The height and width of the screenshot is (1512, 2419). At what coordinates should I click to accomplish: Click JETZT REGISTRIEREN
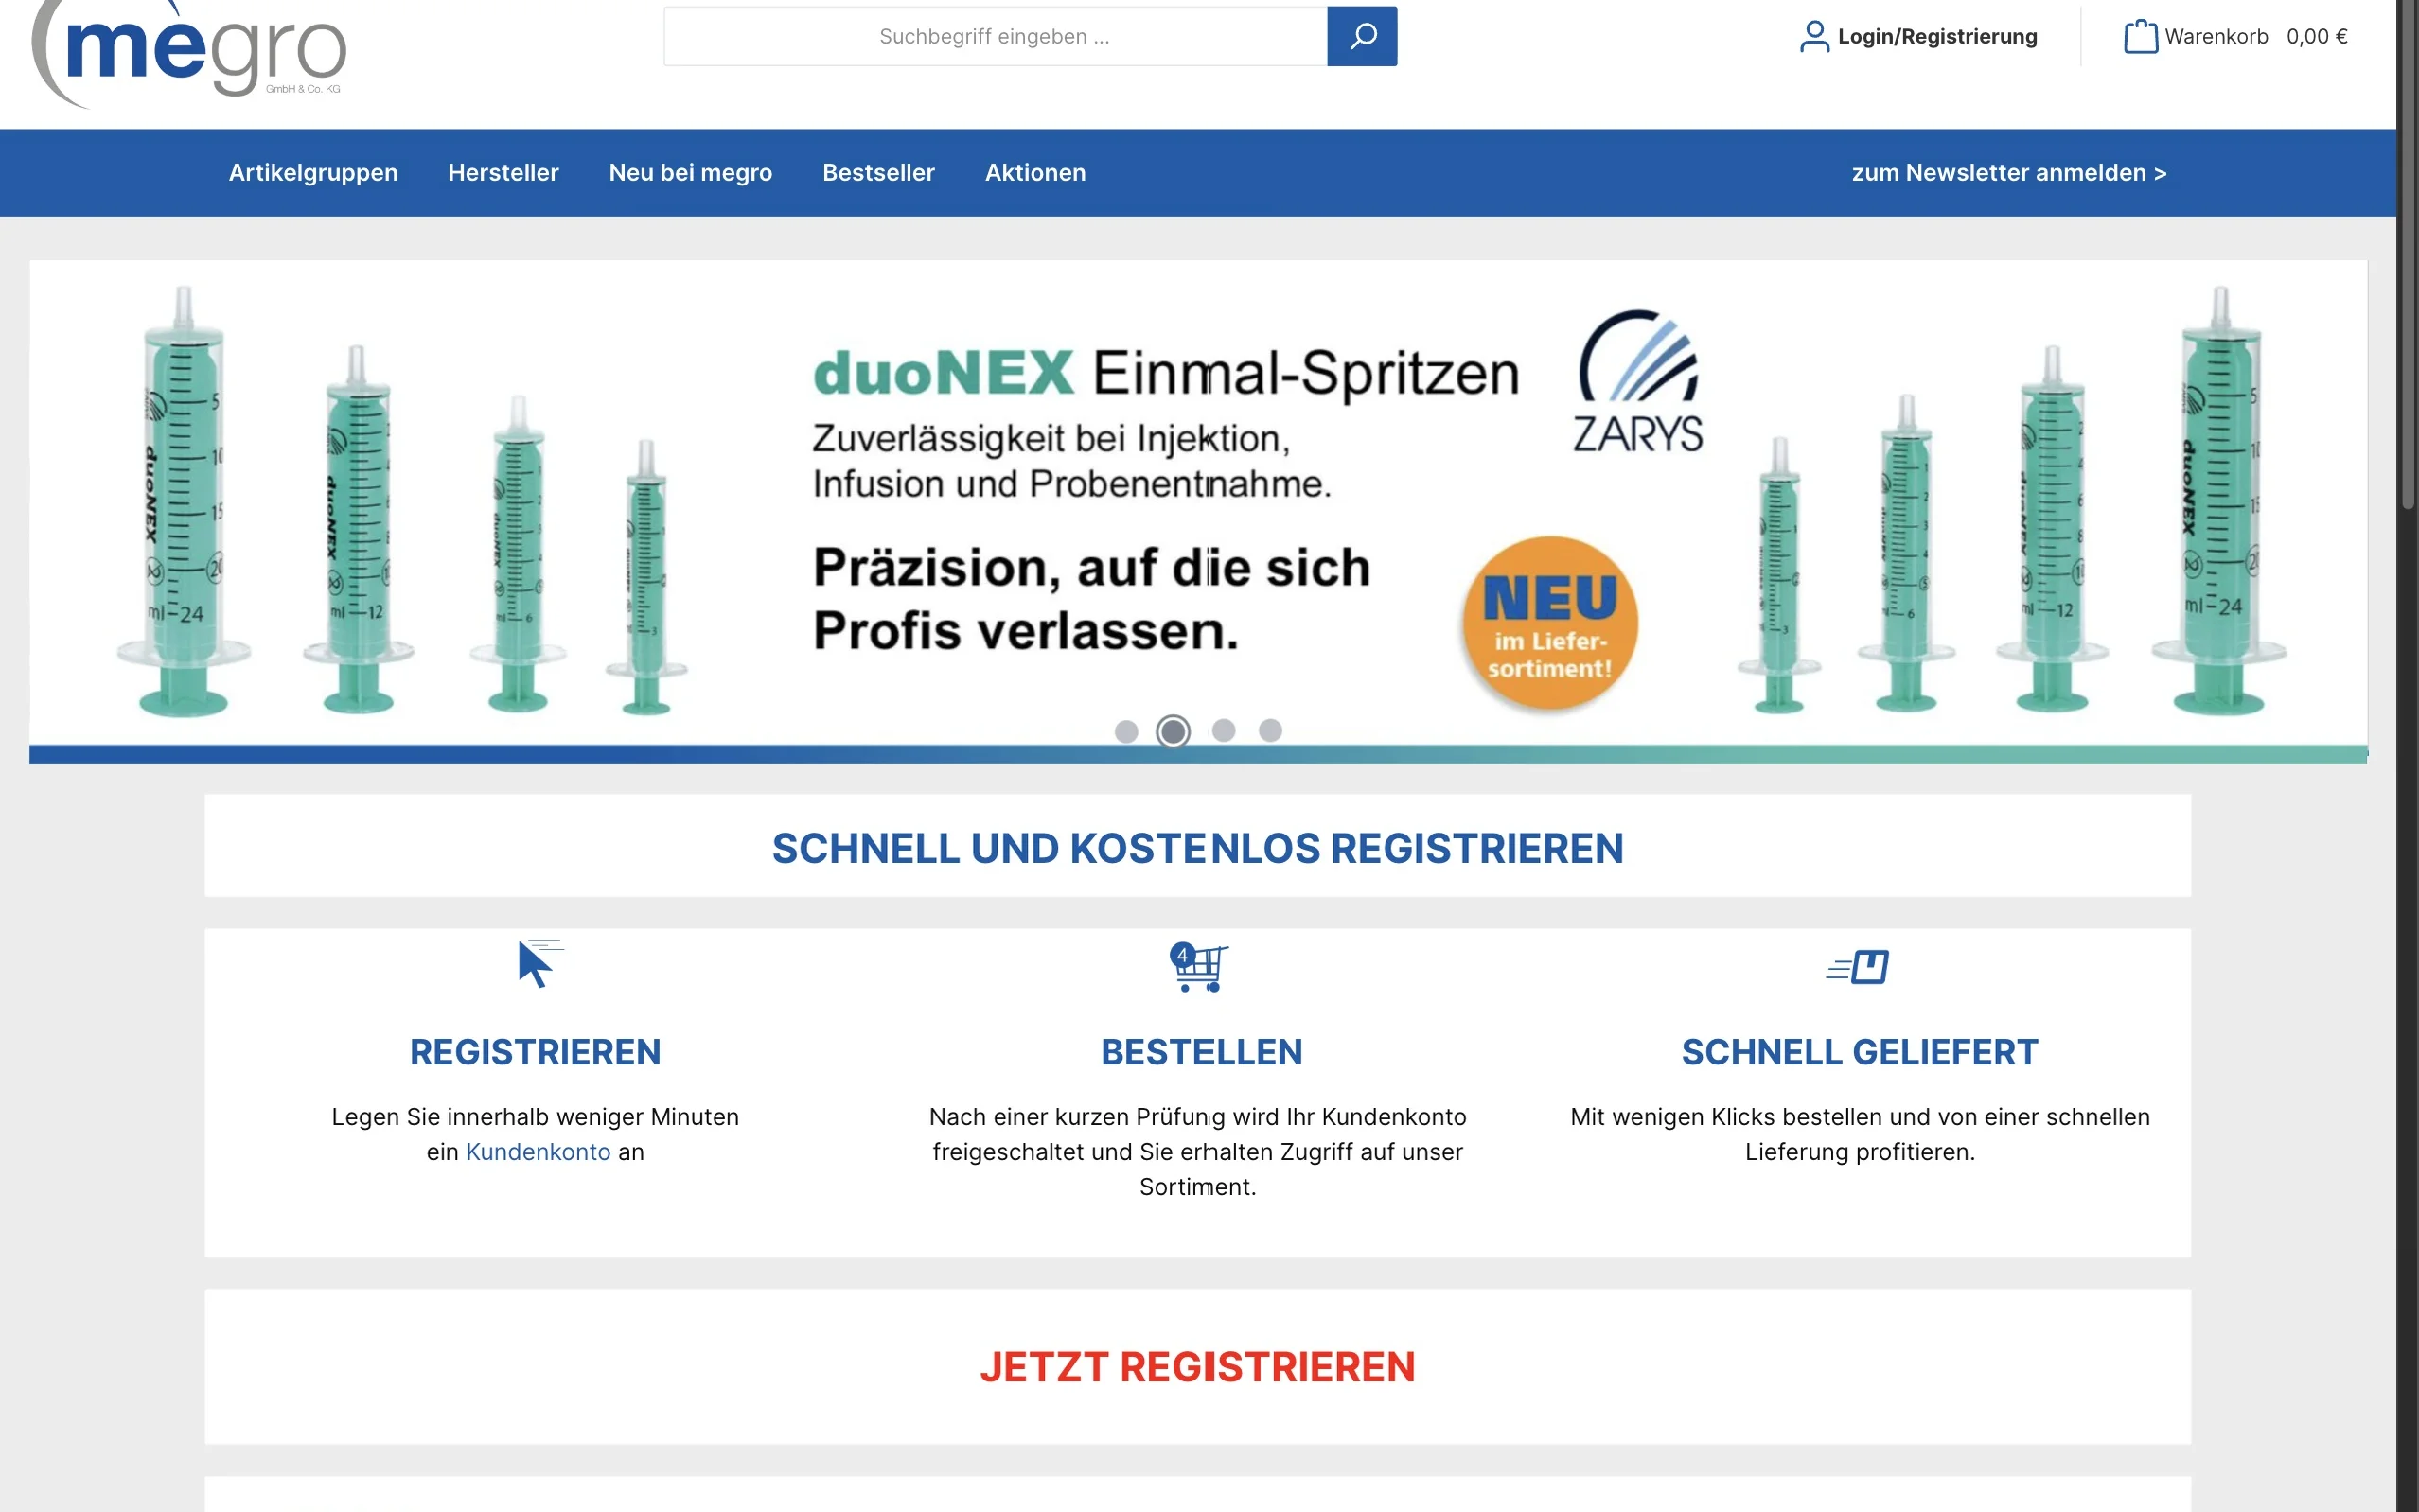coord(1197,1366)
